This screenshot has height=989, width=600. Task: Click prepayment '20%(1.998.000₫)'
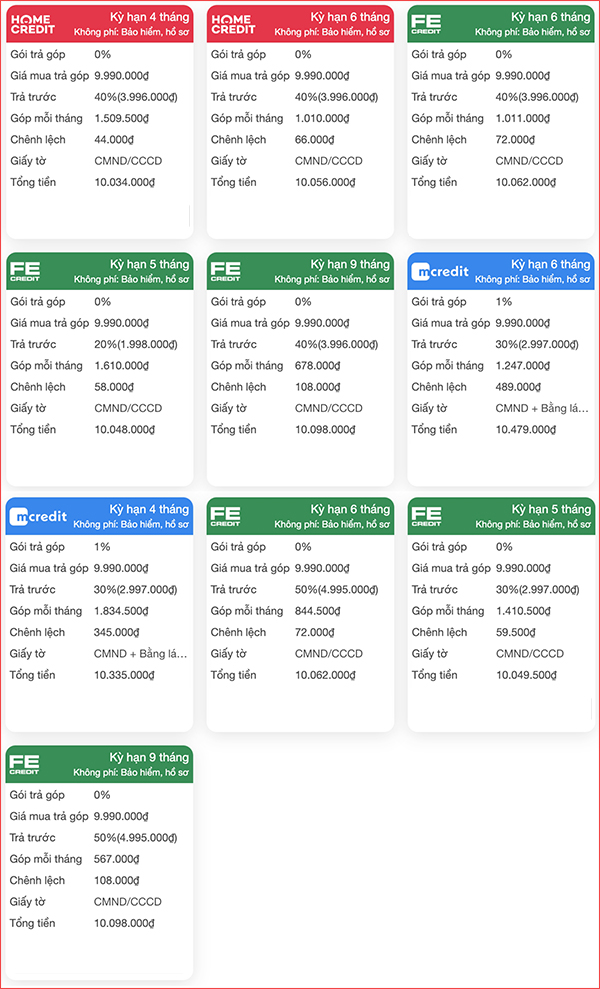136,344
